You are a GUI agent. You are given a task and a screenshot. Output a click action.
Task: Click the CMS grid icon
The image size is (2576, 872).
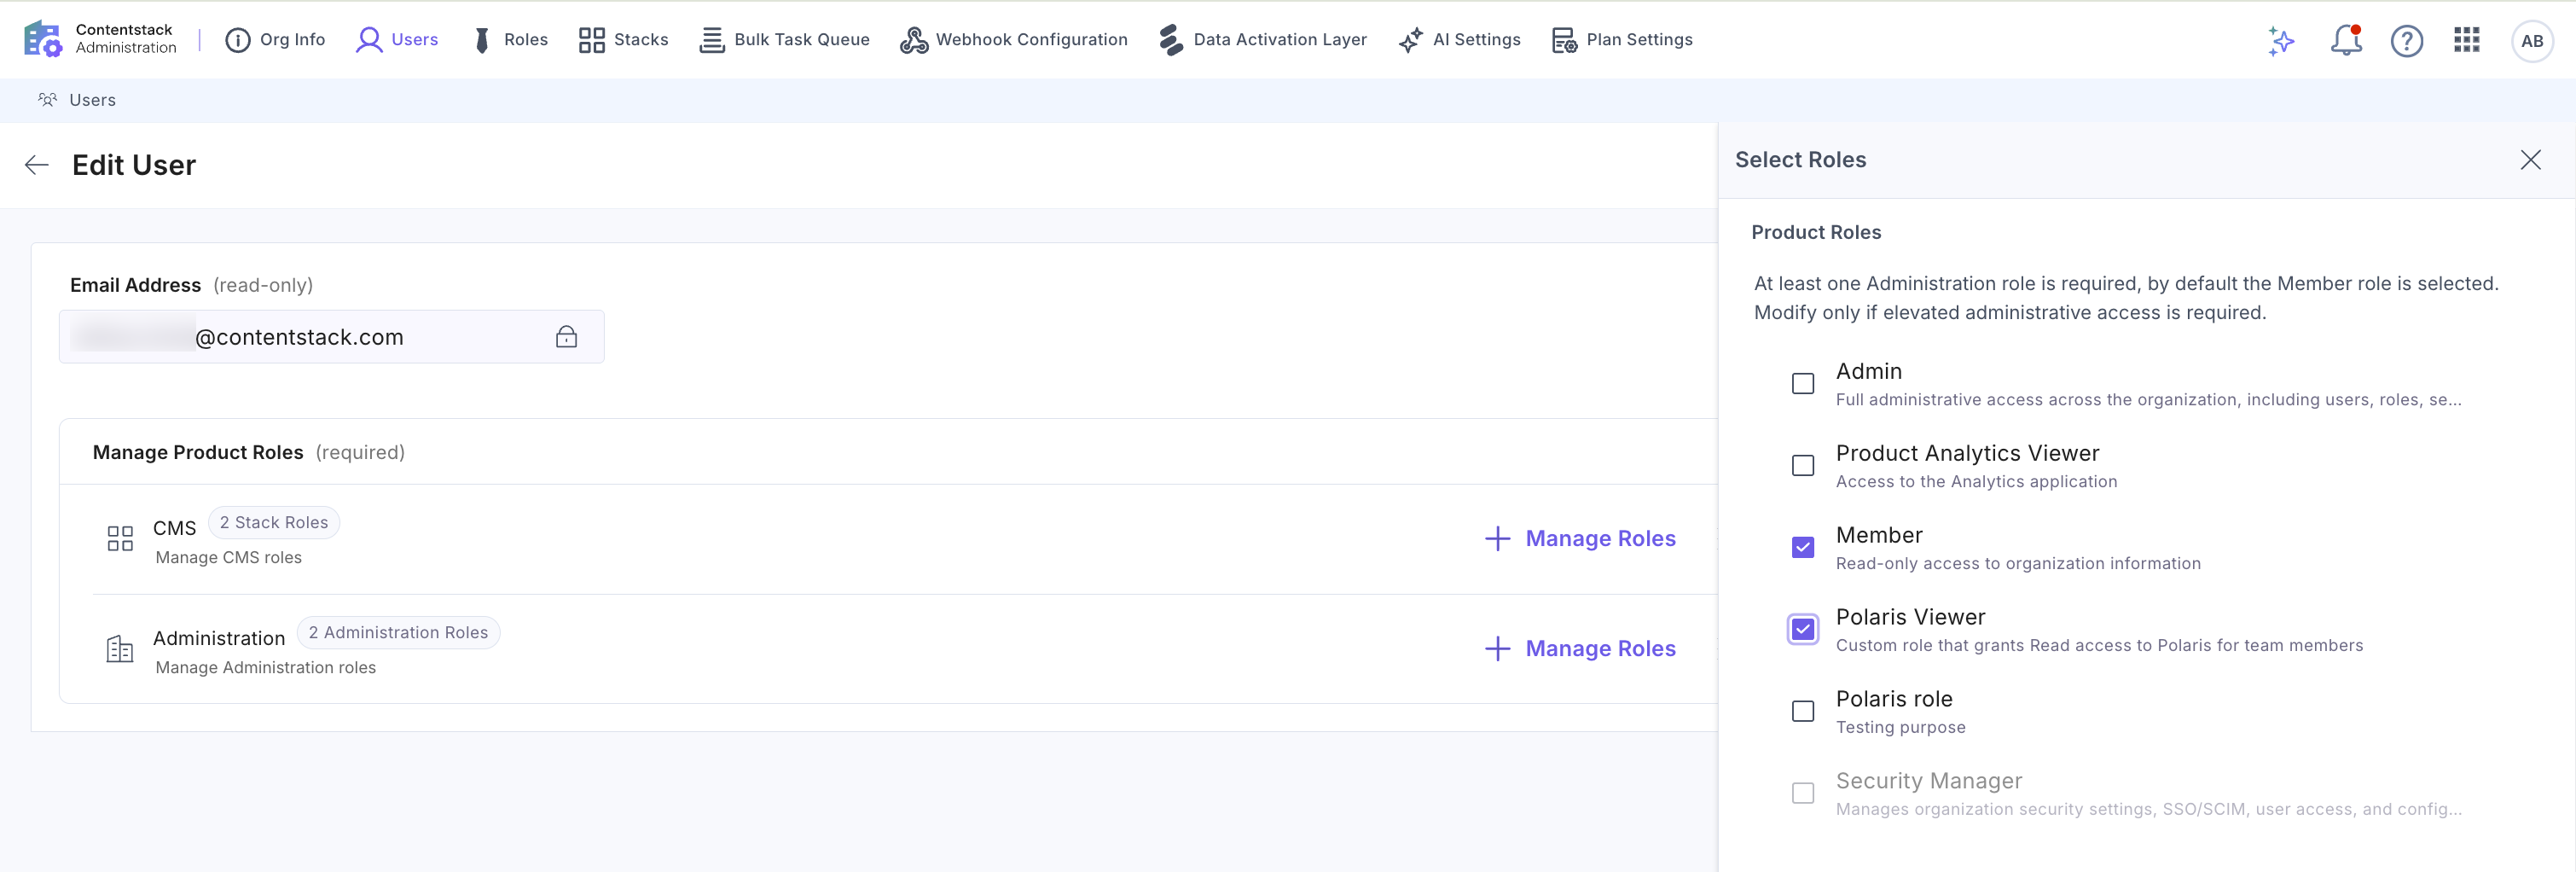click(x=120, y=539)
